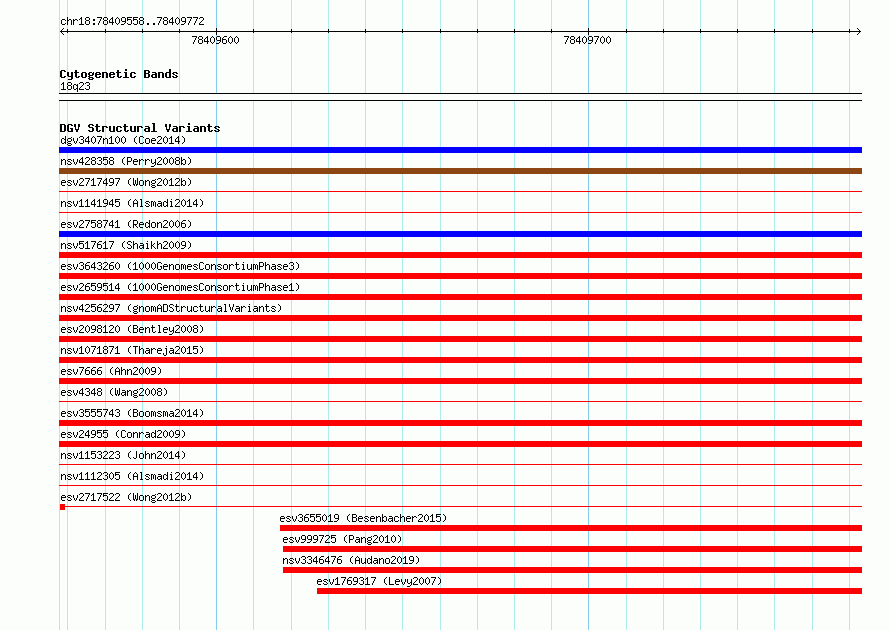Screen dimensions: 890x630
Task: Click the DGV Structural Variants track title
Action: [x=140, y=128]
